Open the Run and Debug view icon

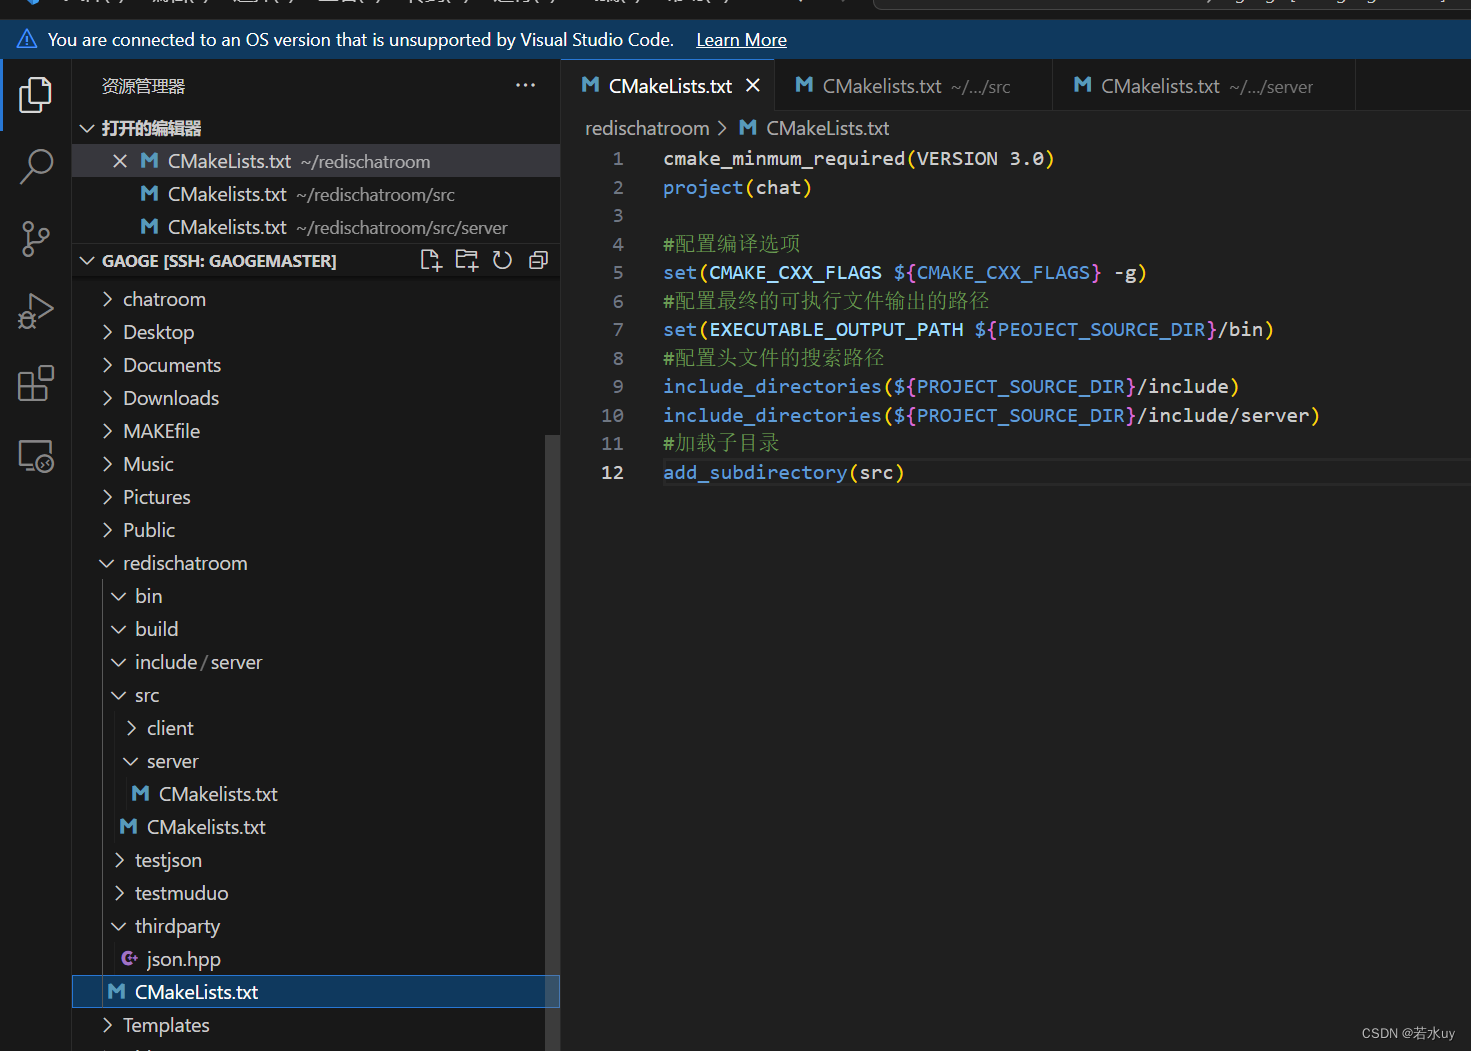36,311
